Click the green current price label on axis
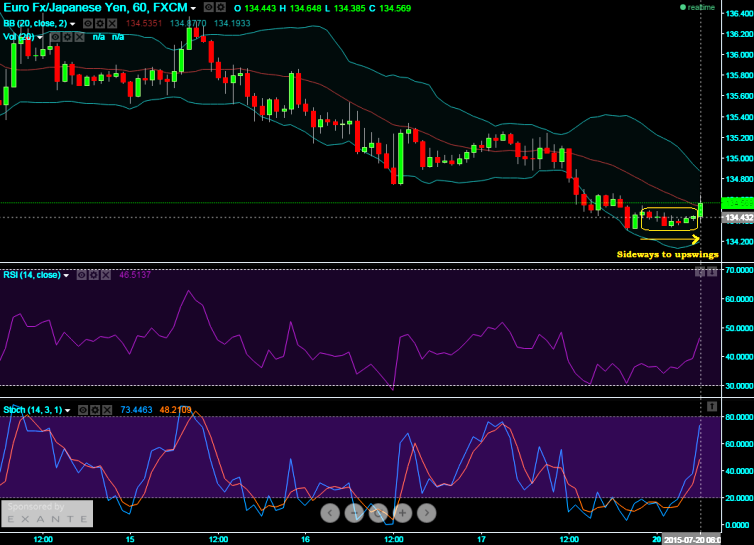Viewport: 754px width, 545px height. [x=738, y=203]
